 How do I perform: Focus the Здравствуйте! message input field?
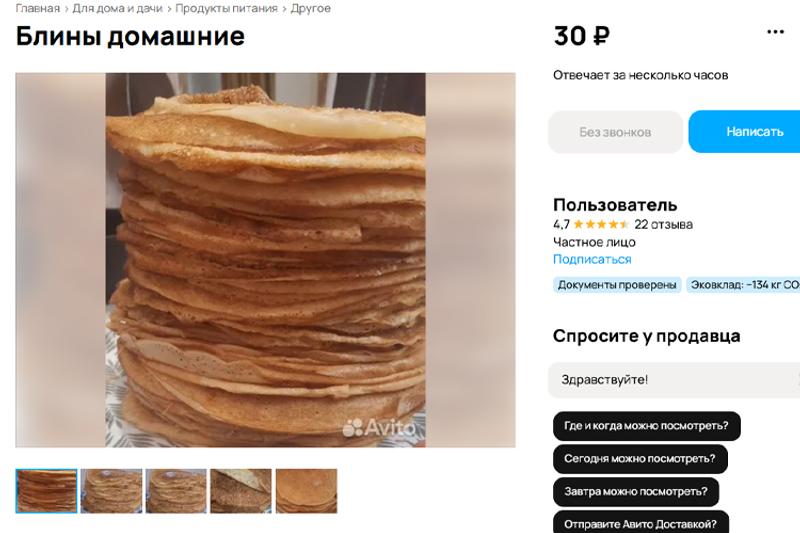(x=674, y=380)
